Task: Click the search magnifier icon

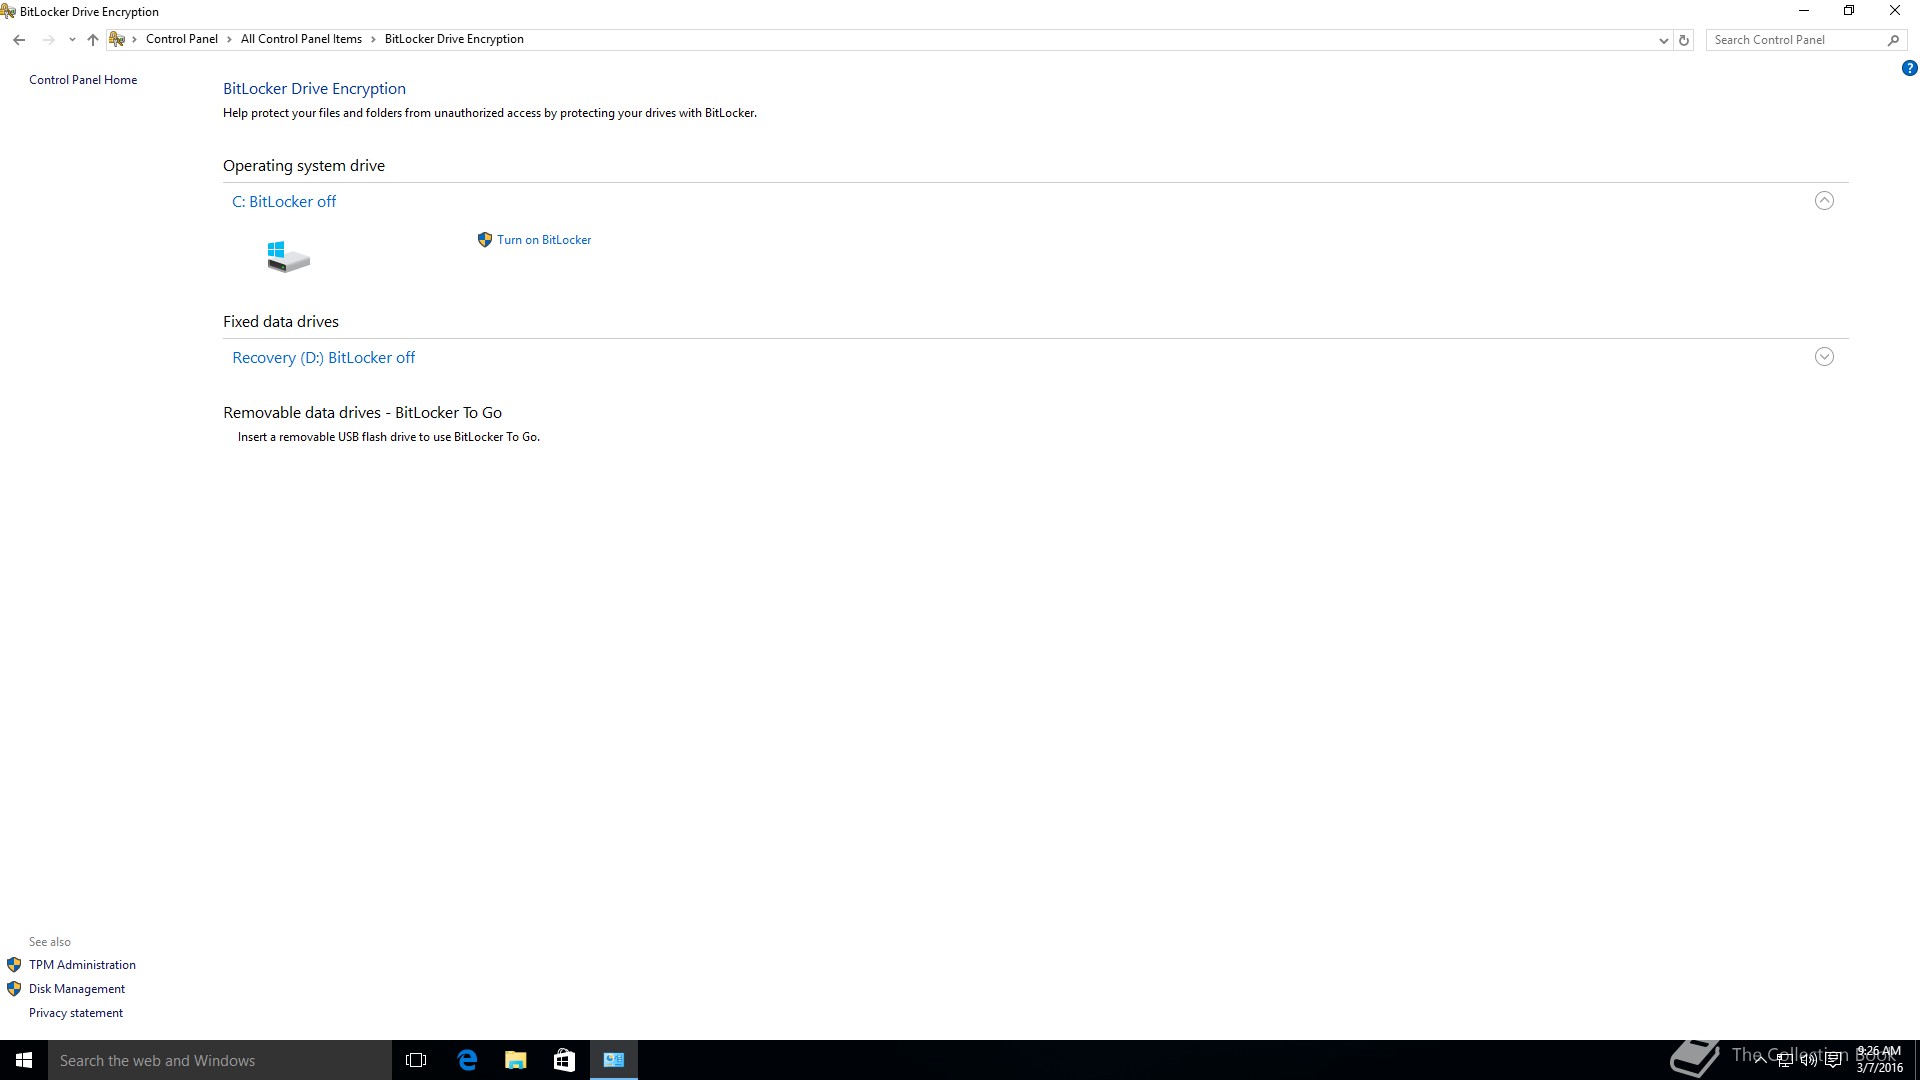Action: (1893, 40)
